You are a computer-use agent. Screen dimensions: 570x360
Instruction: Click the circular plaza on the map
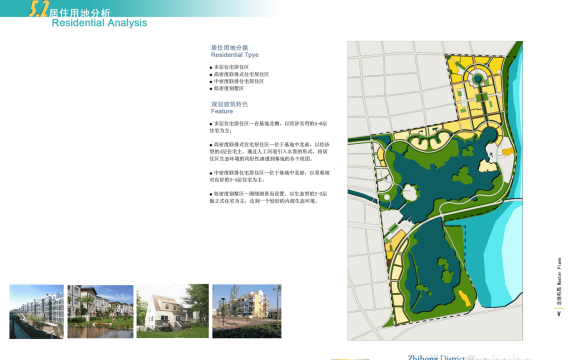pyautogui.click(x=478, y=79)
